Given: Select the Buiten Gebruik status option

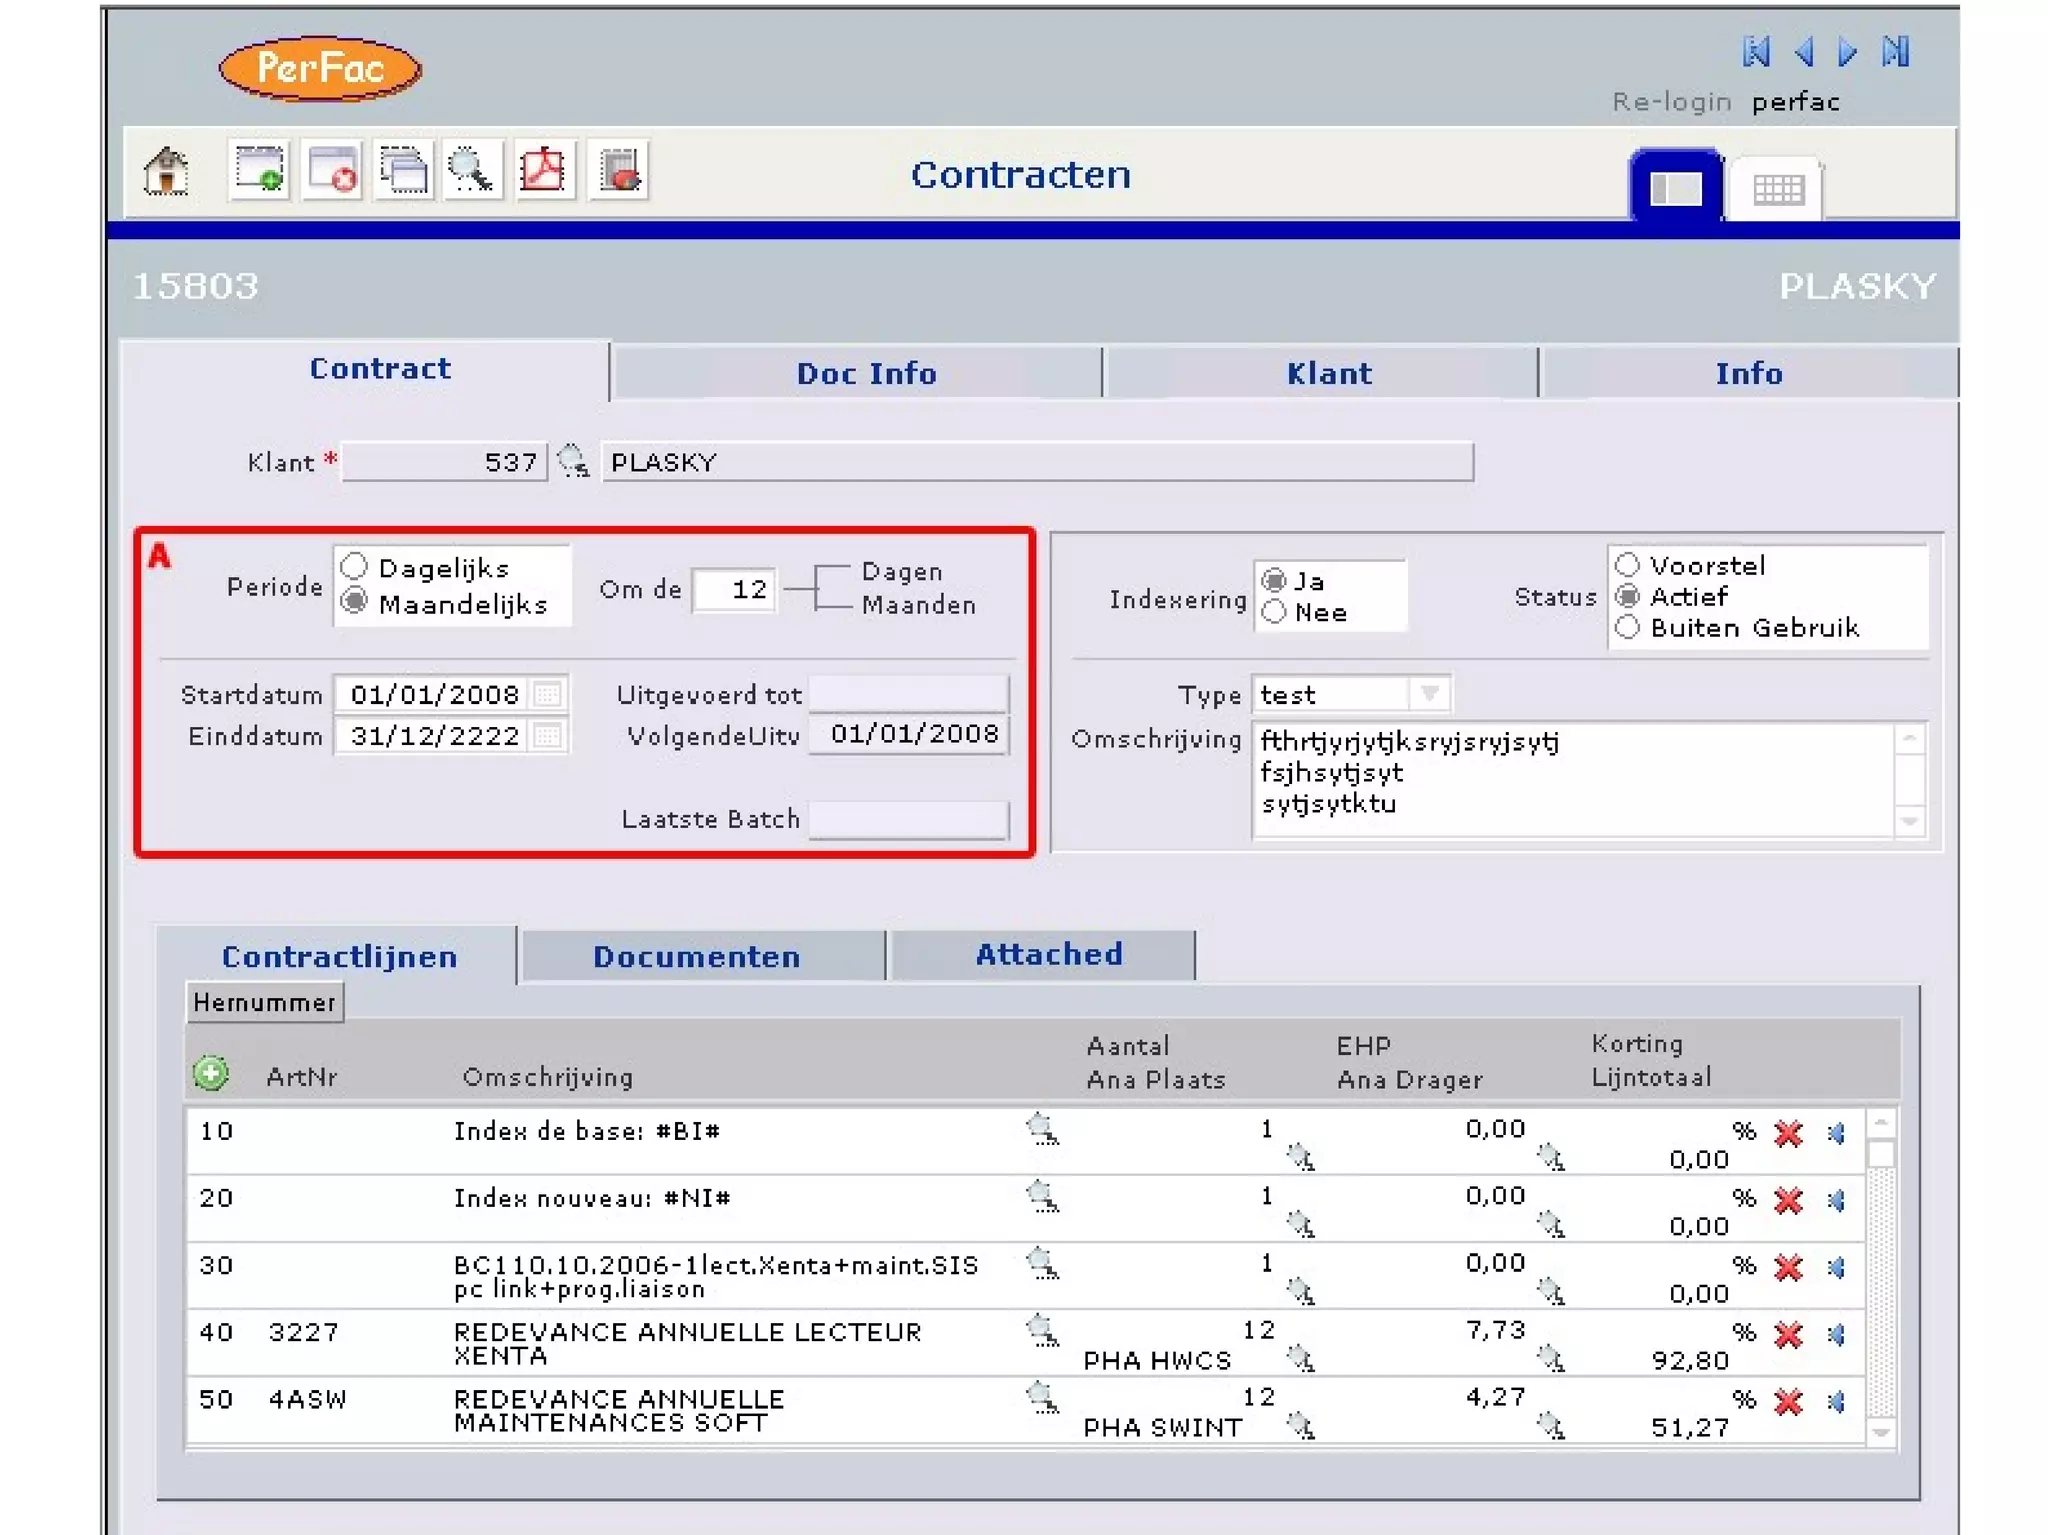Looking at the screenshot, I should [1628, 628].
